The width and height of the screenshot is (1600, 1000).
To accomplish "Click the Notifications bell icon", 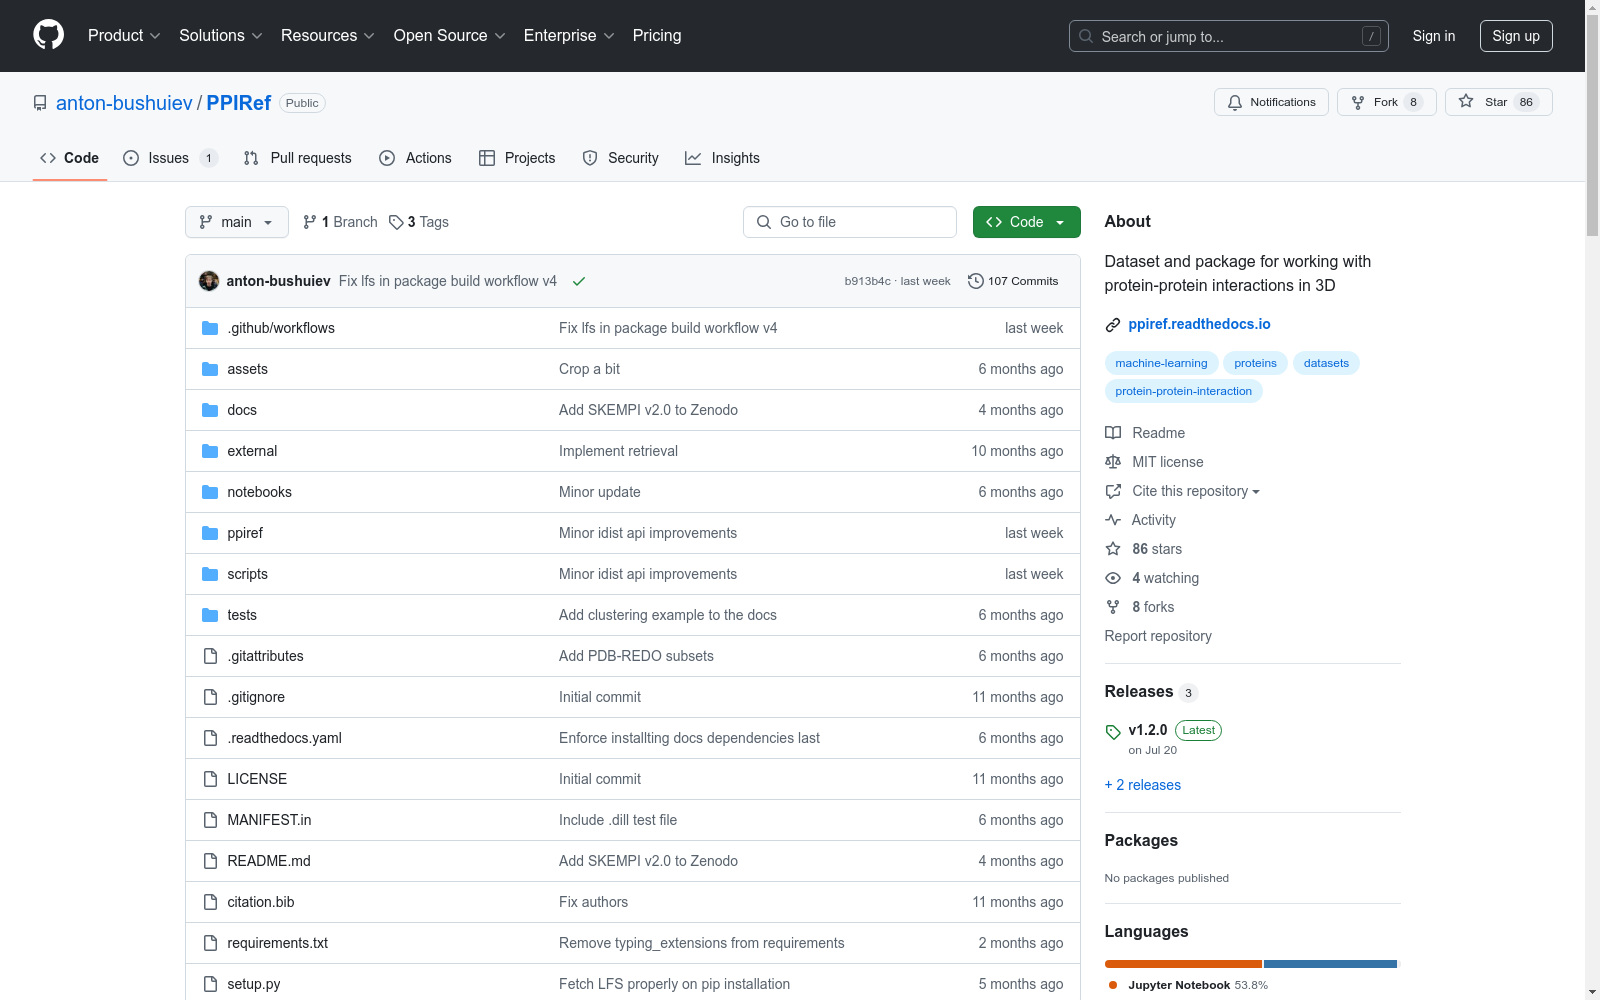I will click(1235, 102).
